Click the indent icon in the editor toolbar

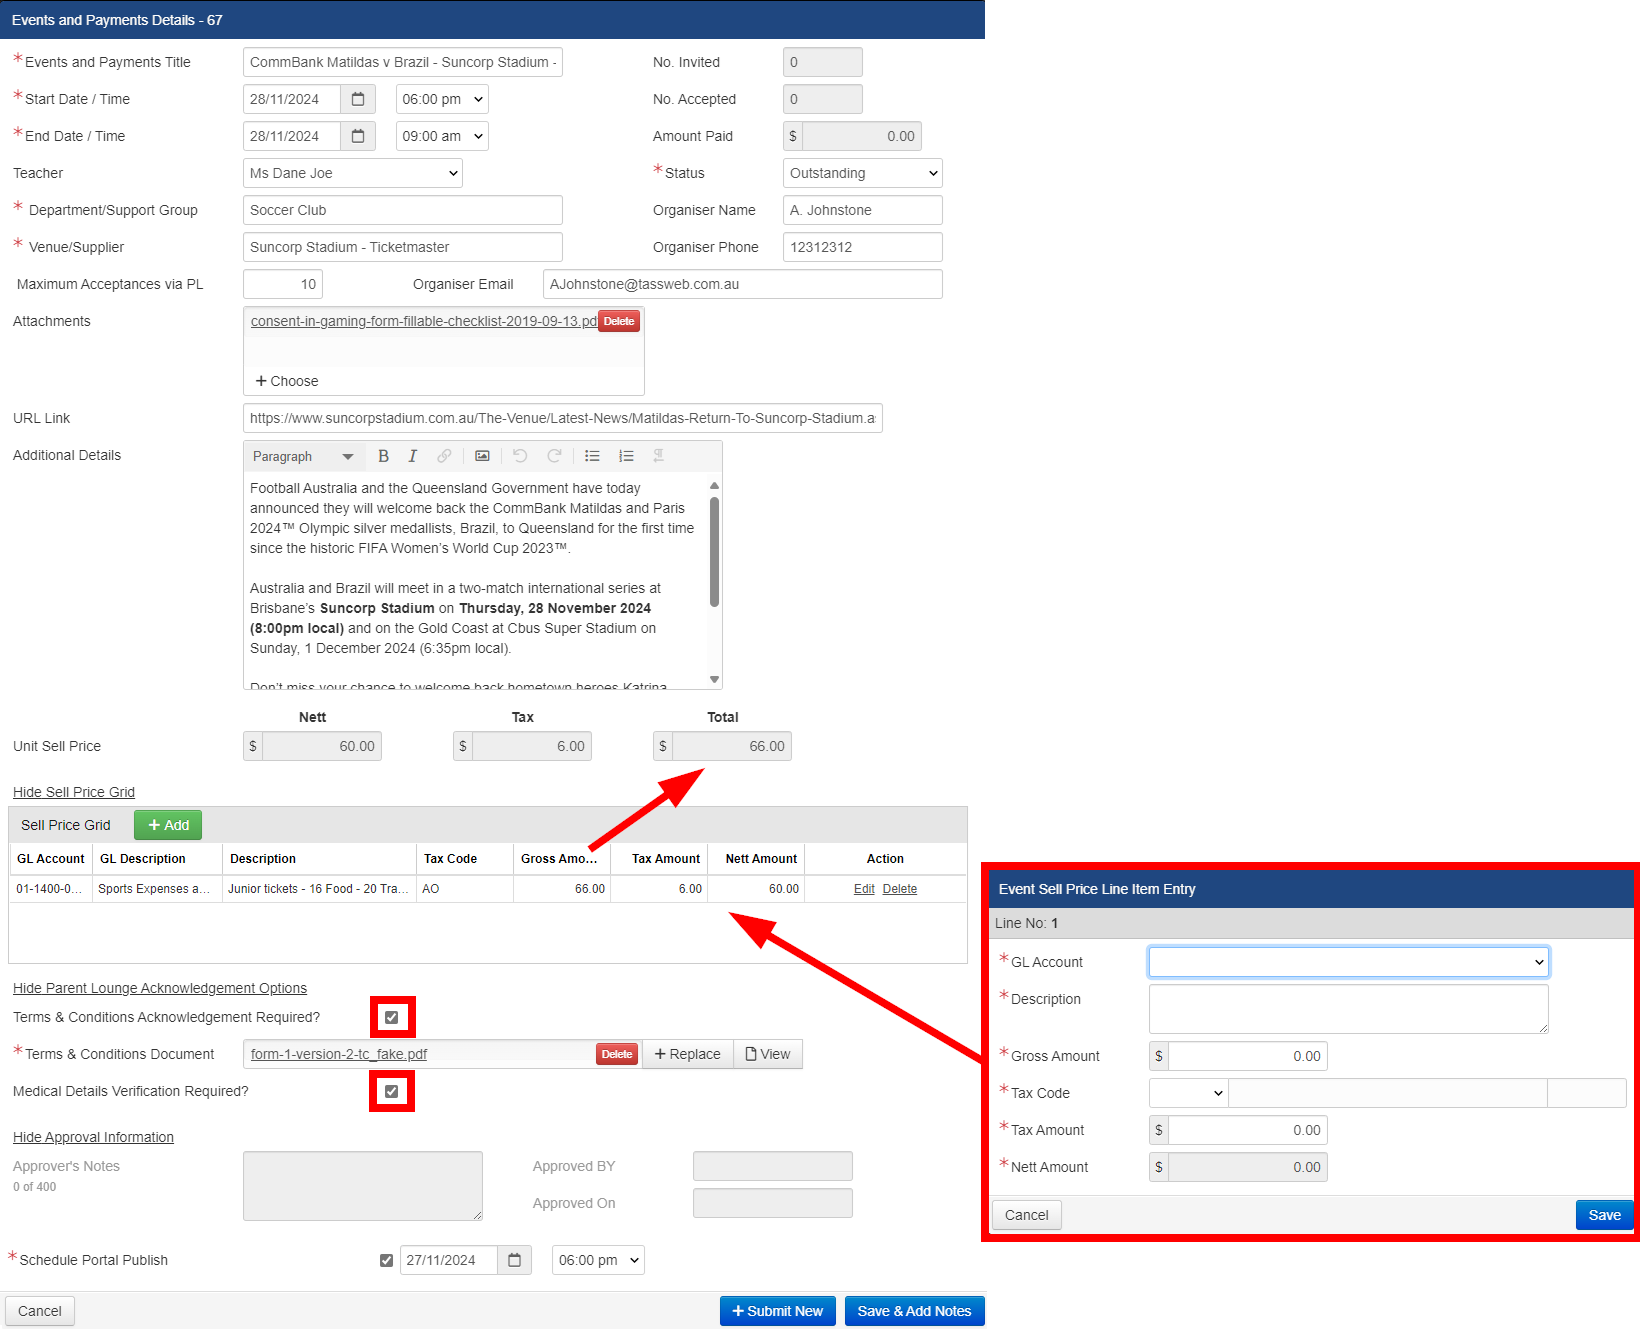click(x=659, y=456)
